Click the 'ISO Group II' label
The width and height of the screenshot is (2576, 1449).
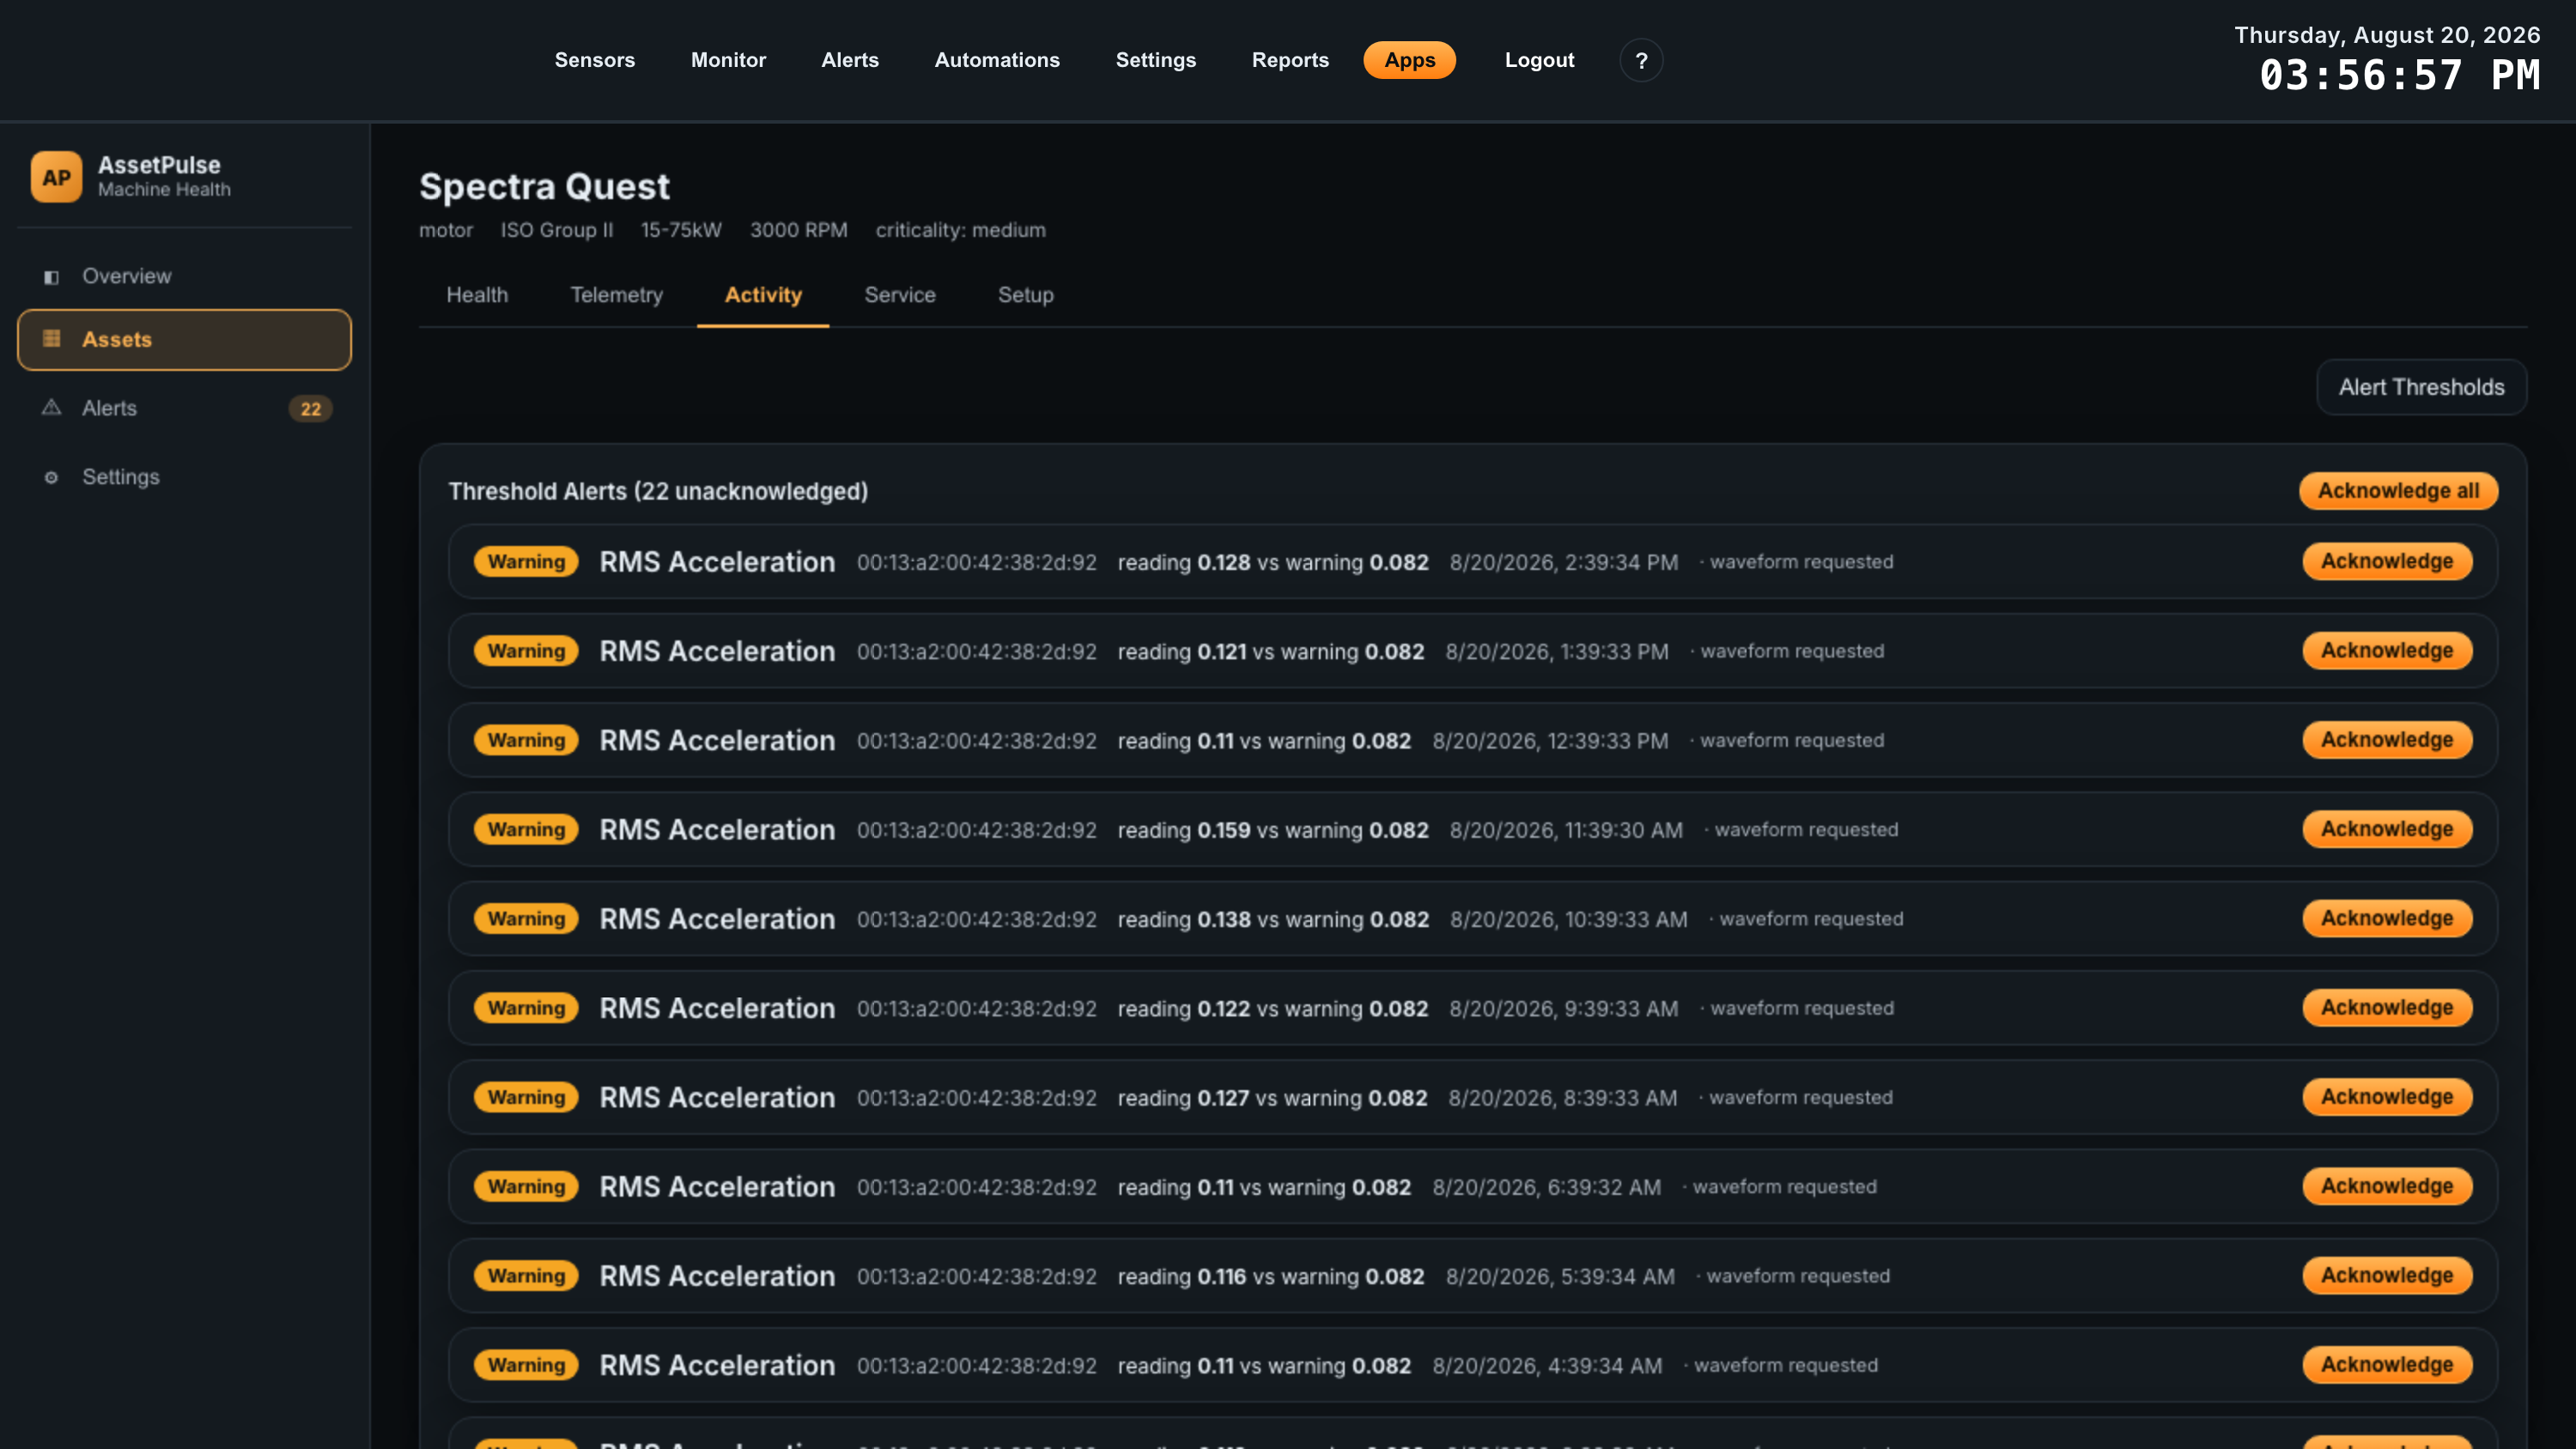pos(557,230)
